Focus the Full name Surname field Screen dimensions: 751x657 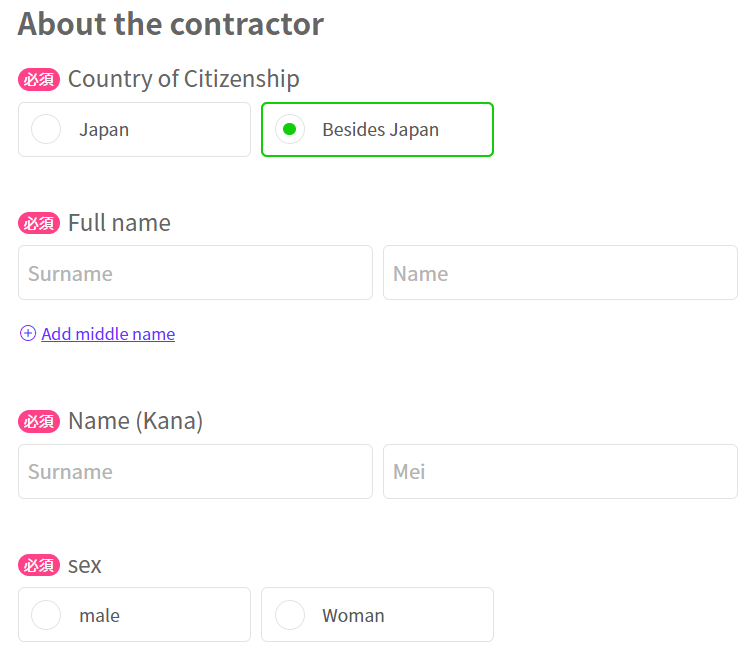tap(195, 273)
